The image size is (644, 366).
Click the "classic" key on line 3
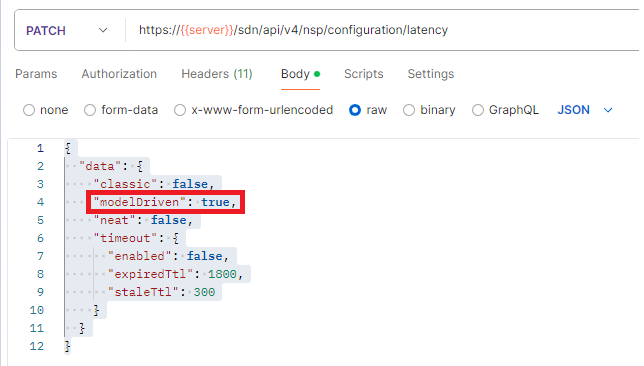[x=125, y=184]
